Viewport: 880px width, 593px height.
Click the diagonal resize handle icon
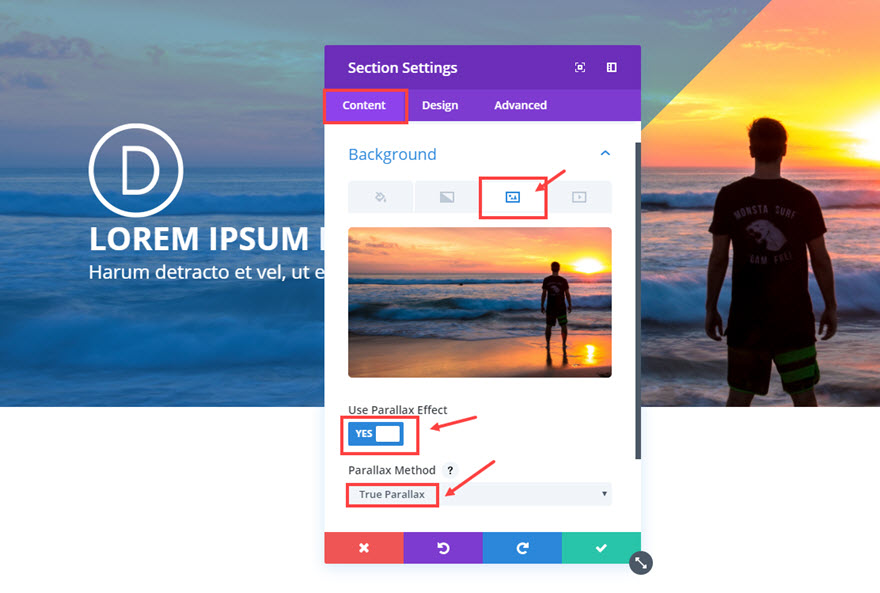point(641,563)
